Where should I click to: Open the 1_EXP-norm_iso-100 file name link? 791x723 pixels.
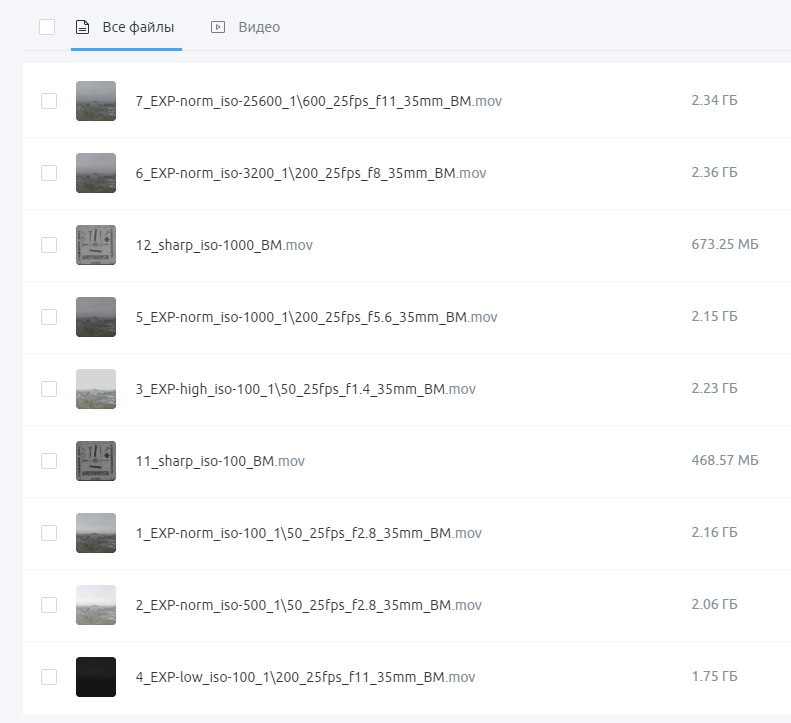tap(308, 533)
